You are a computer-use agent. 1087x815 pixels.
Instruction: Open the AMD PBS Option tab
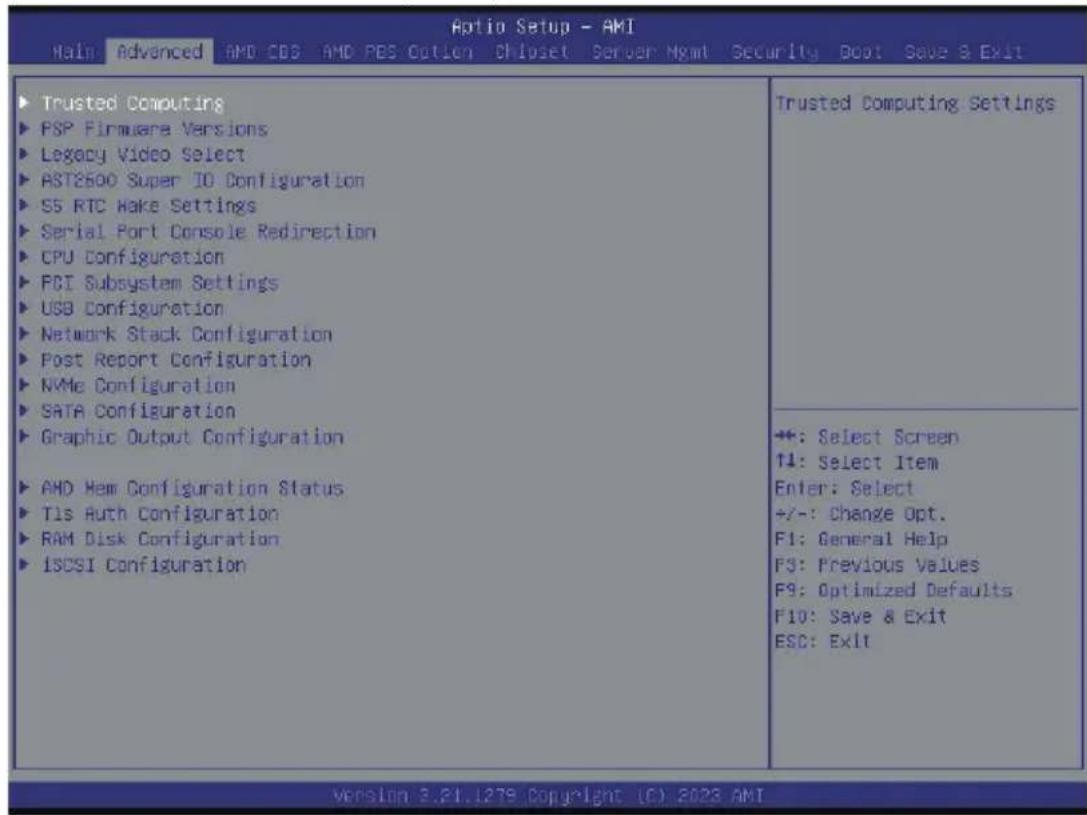point(398,52)
